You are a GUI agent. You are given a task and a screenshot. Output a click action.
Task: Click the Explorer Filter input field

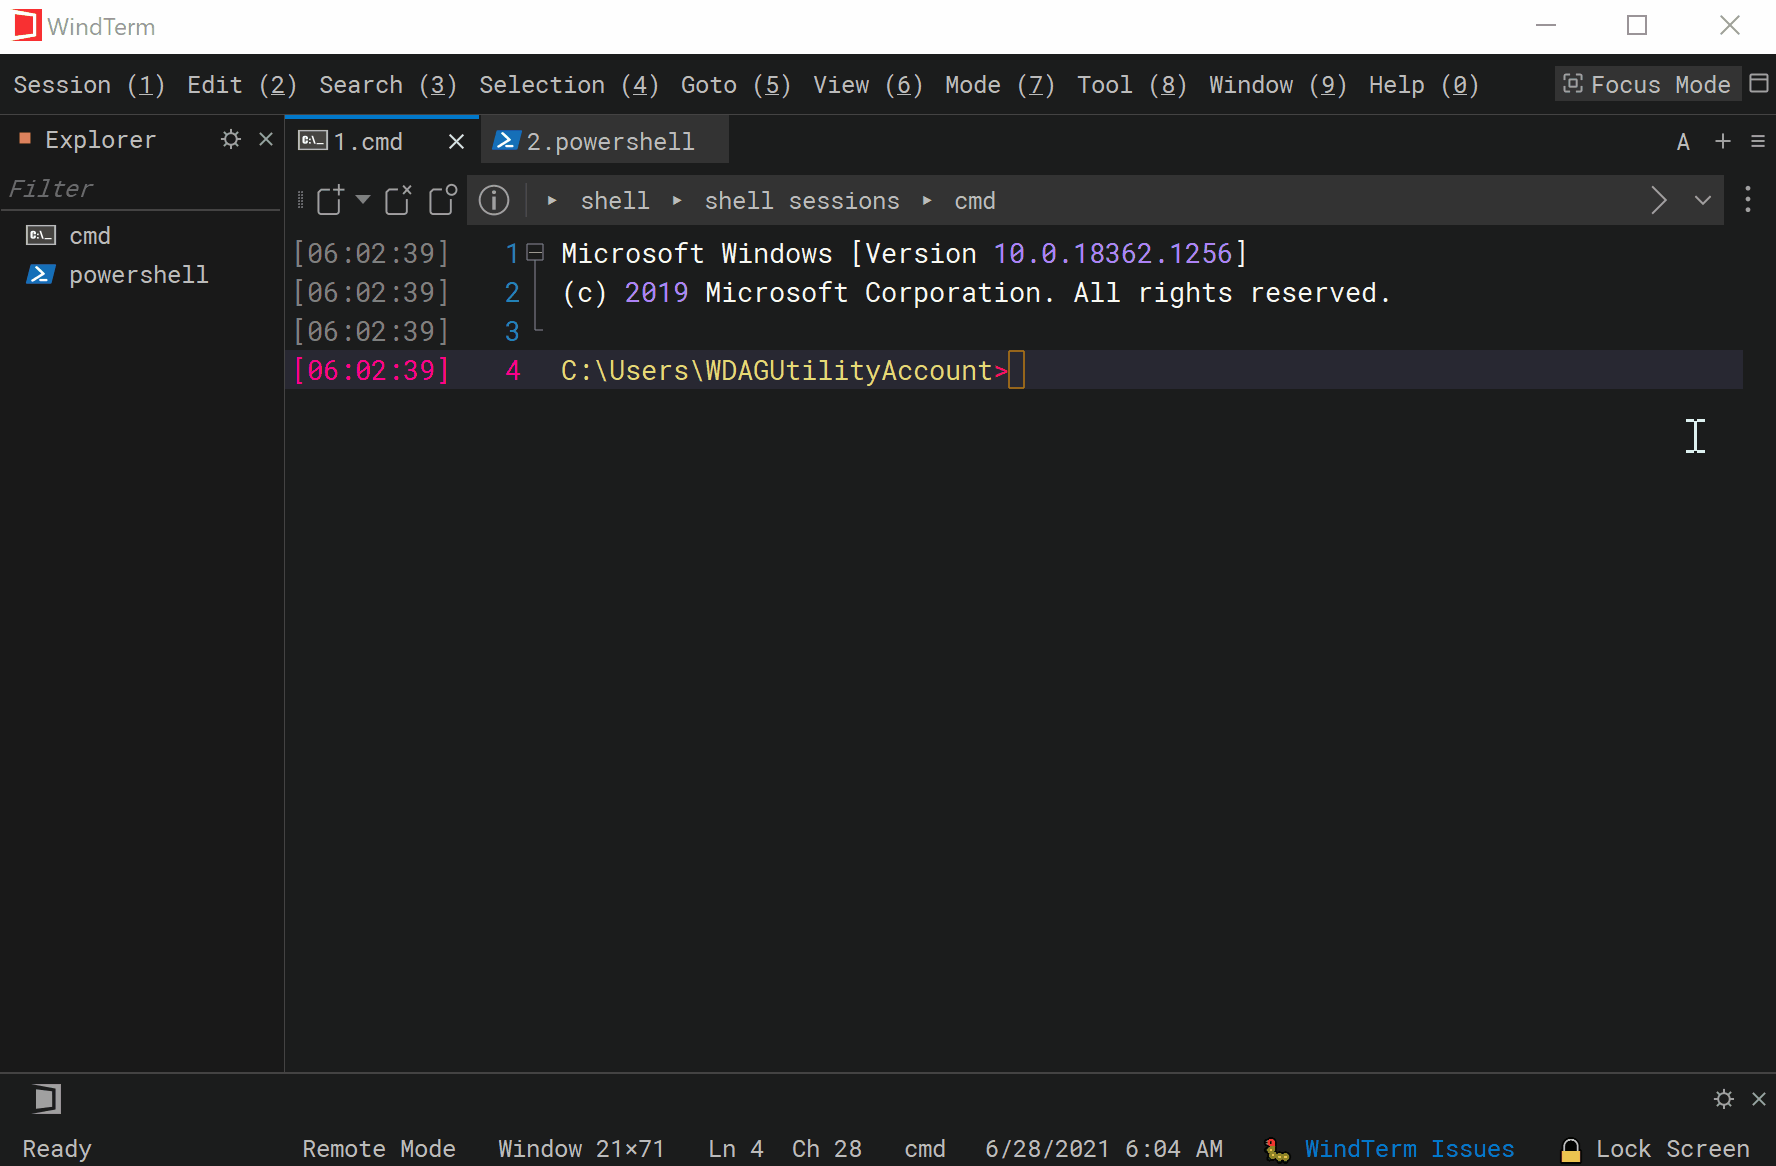tap(142, 189)
